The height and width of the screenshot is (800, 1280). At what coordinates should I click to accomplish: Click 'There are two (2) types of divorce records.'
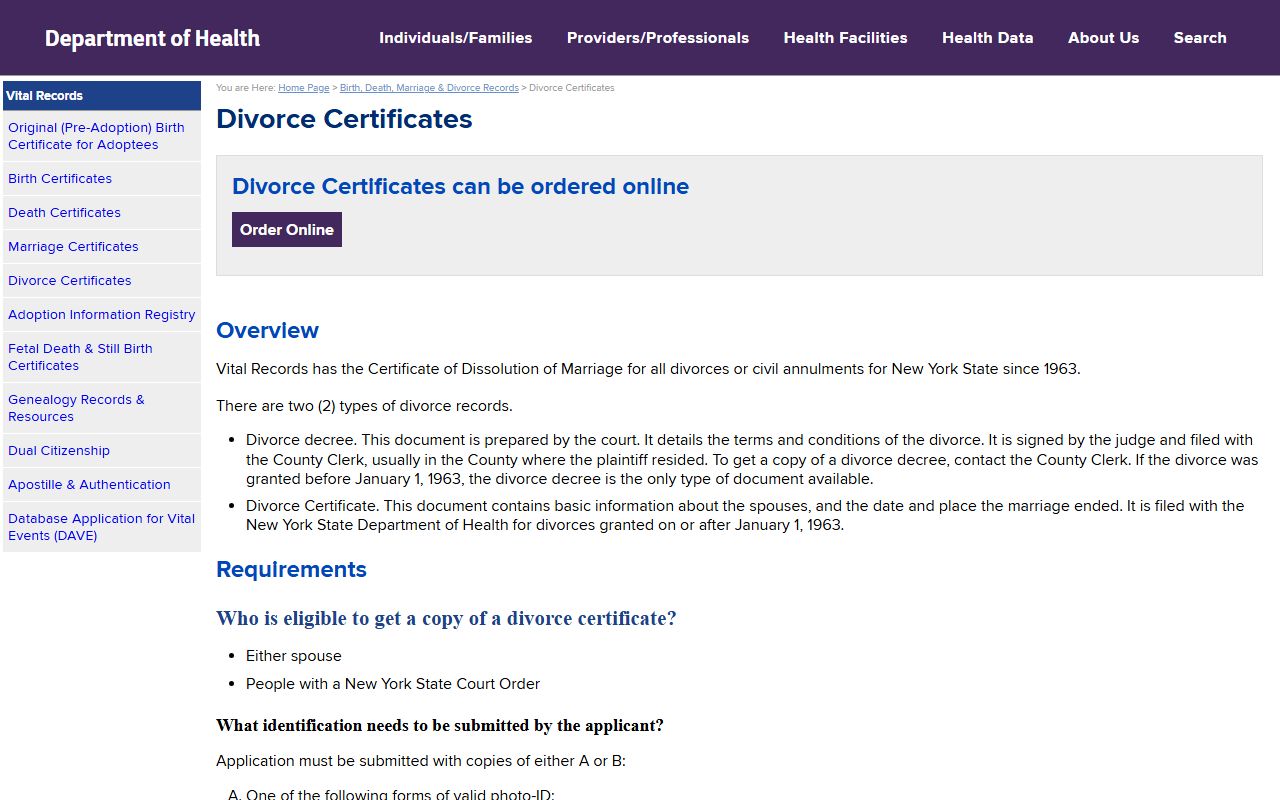364,406
